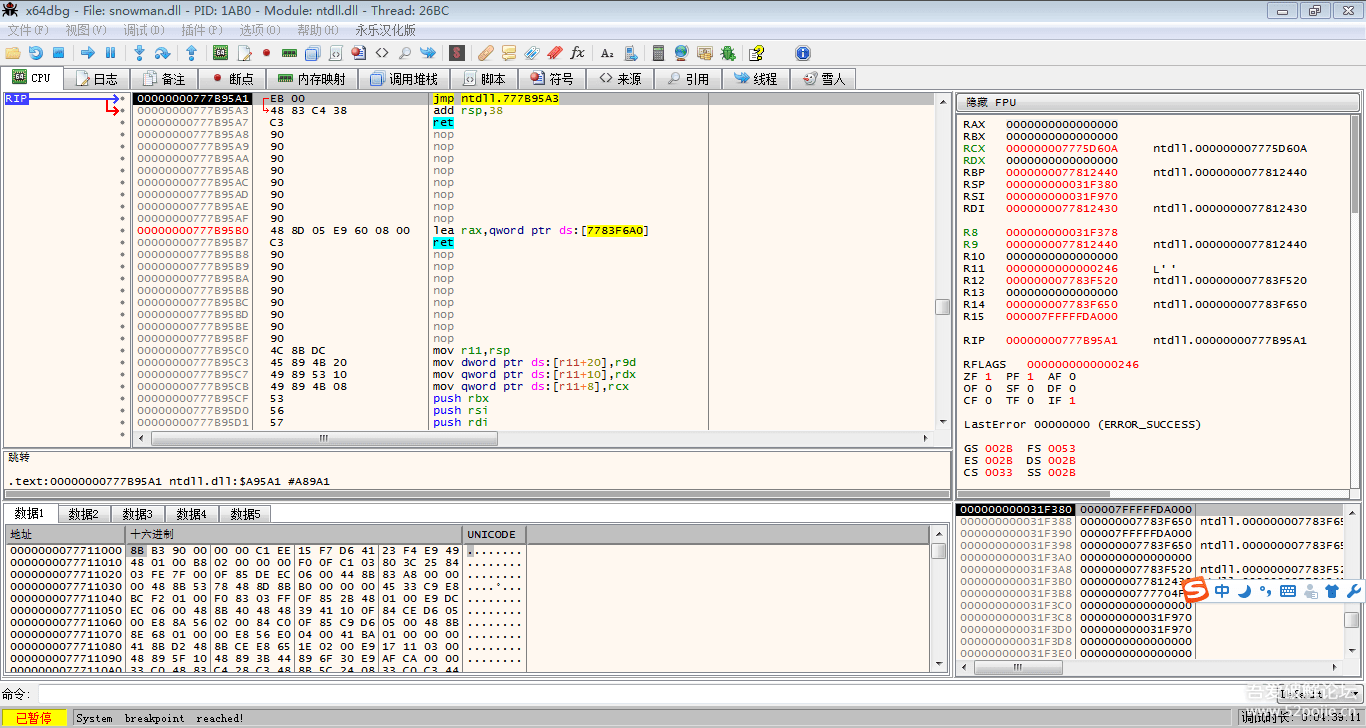
Task: Step into with the down-arrow toolbar icon
Action: point(139,53)
